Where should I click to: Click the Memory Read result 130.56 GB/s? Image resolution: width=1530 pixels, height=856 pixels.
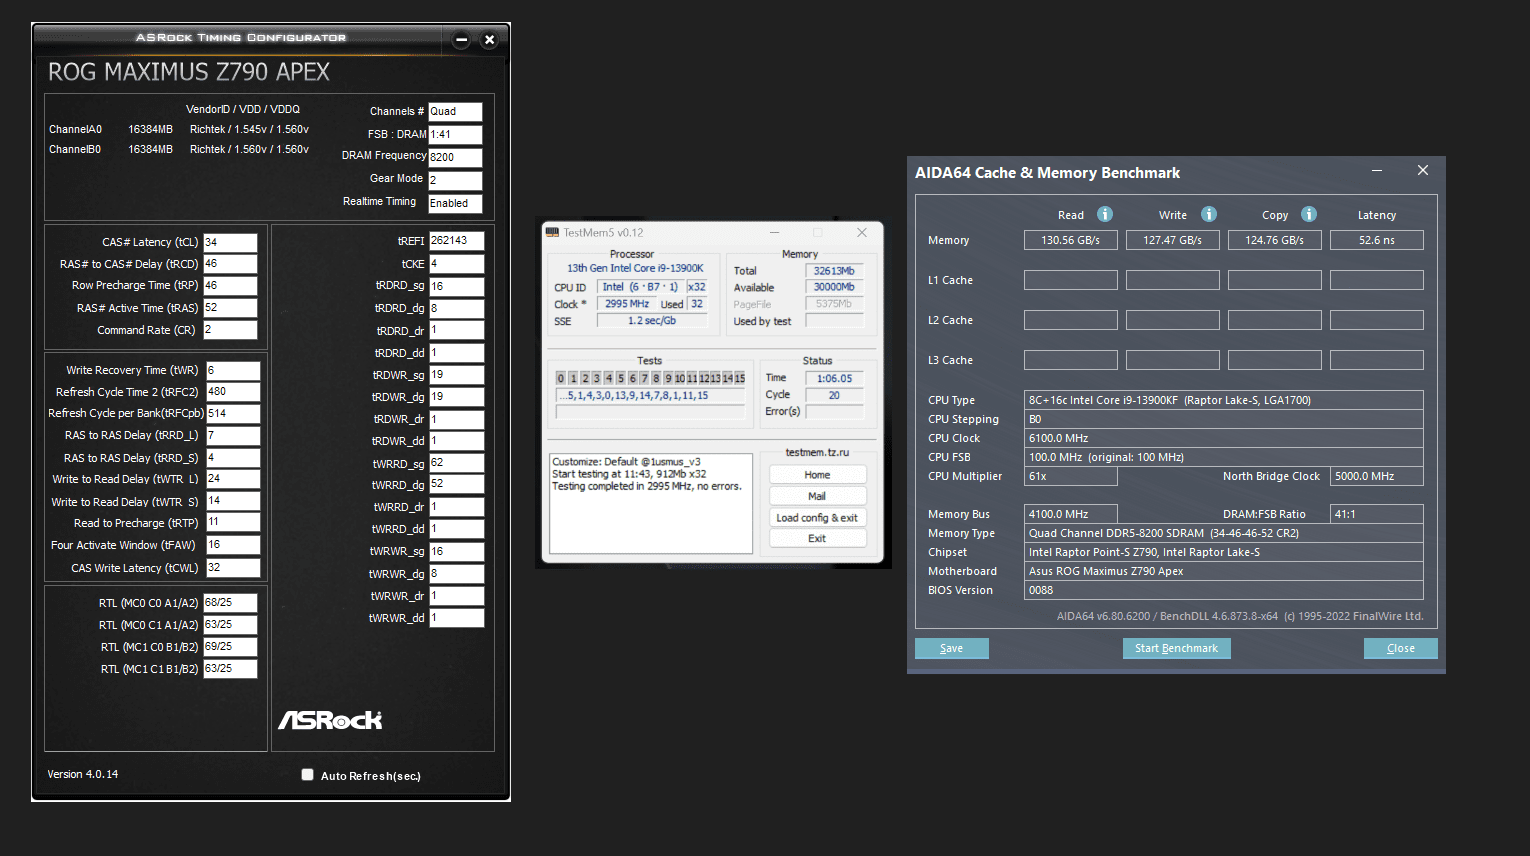[x=1070, y=240]
